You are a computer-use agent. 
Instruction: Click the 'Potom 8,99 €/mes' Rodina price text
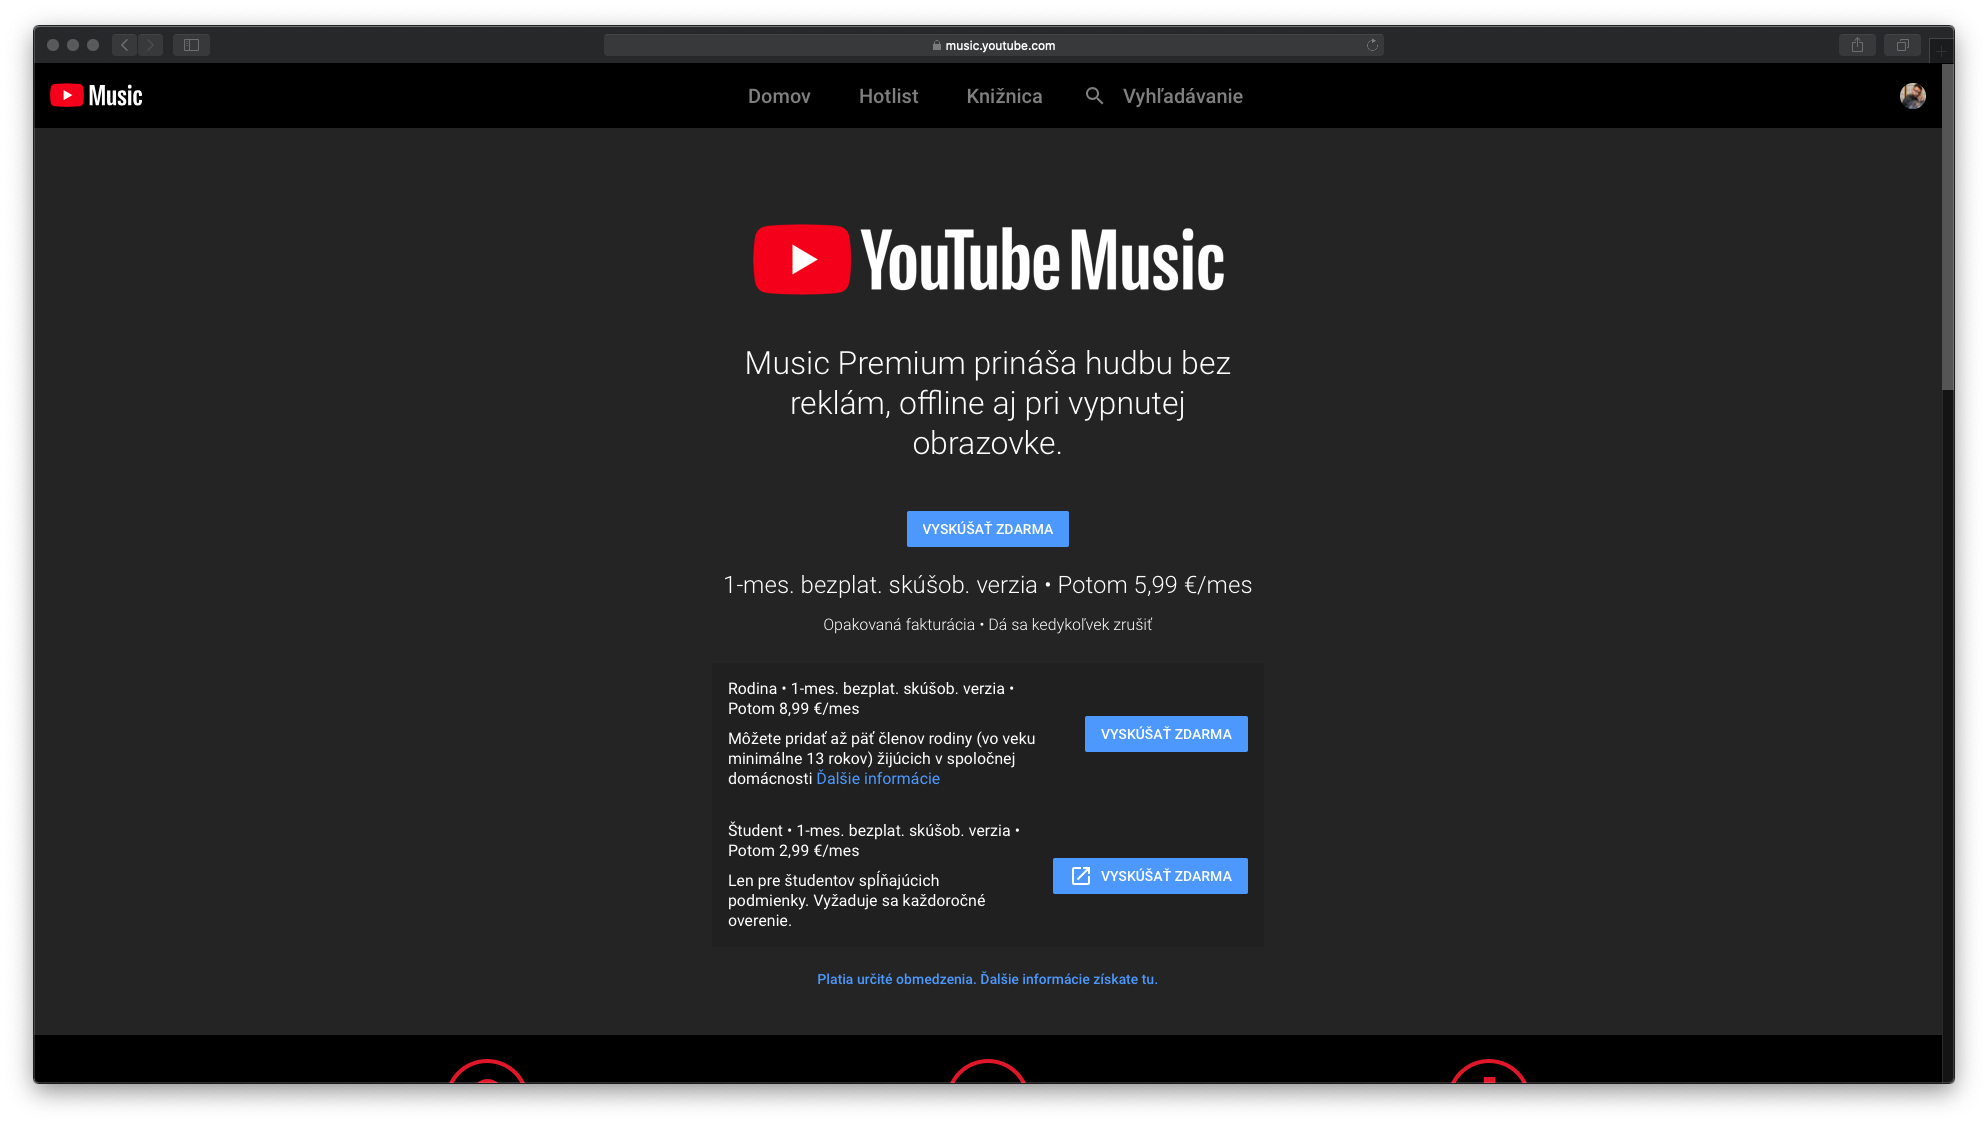tap(793, 709)
